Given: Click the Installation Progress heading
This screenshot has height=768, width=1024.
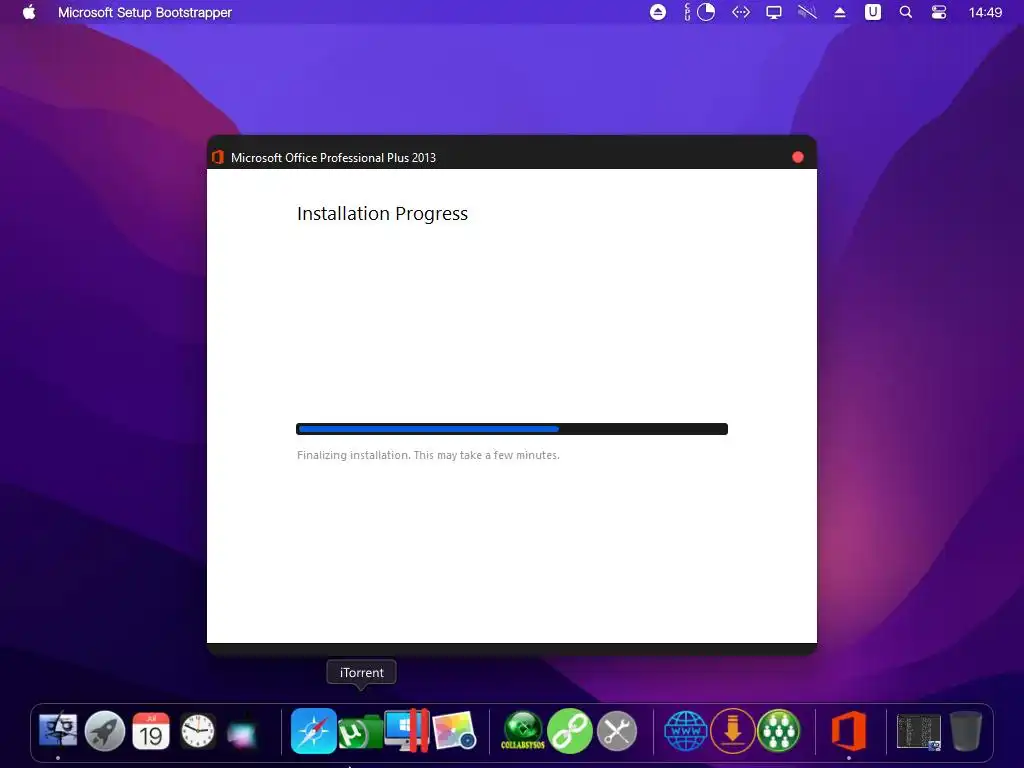Looking at the screenshot, I should pos(382,214).
